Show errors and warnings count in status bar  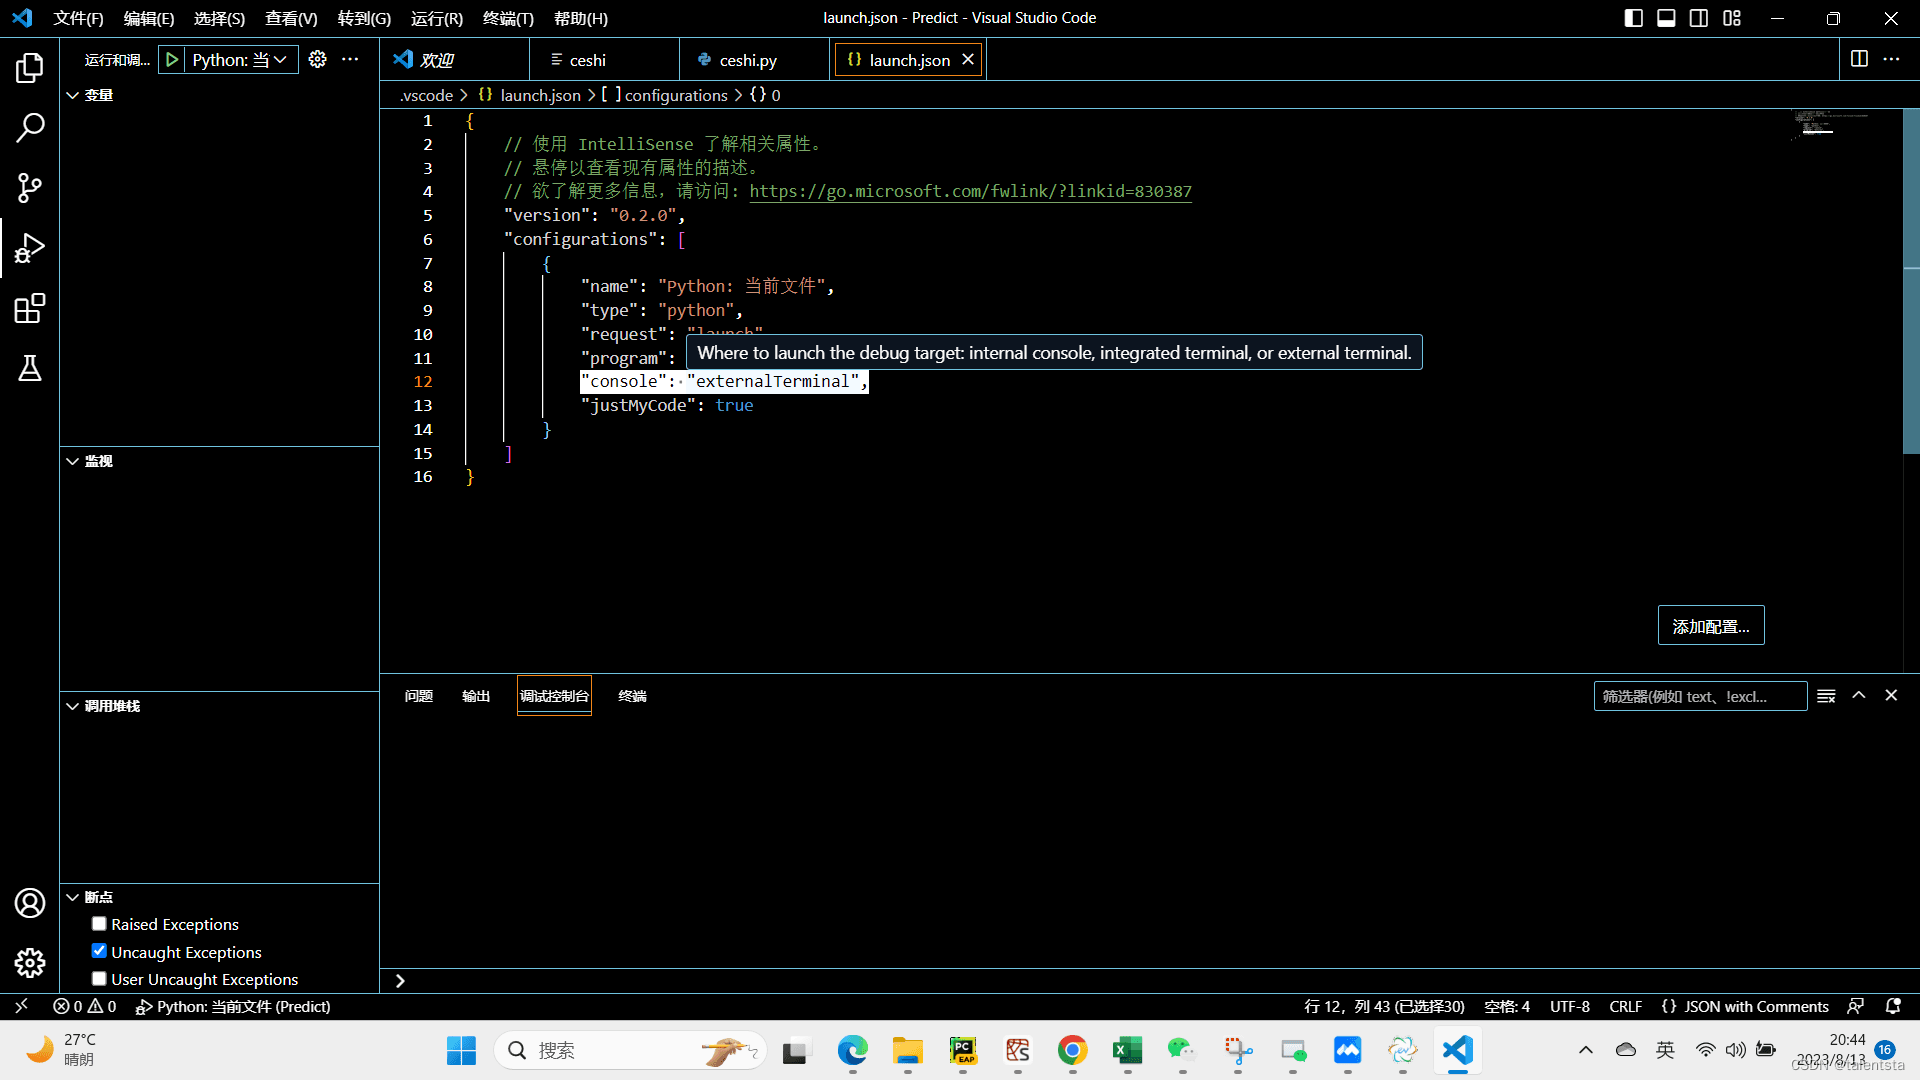85,1006
